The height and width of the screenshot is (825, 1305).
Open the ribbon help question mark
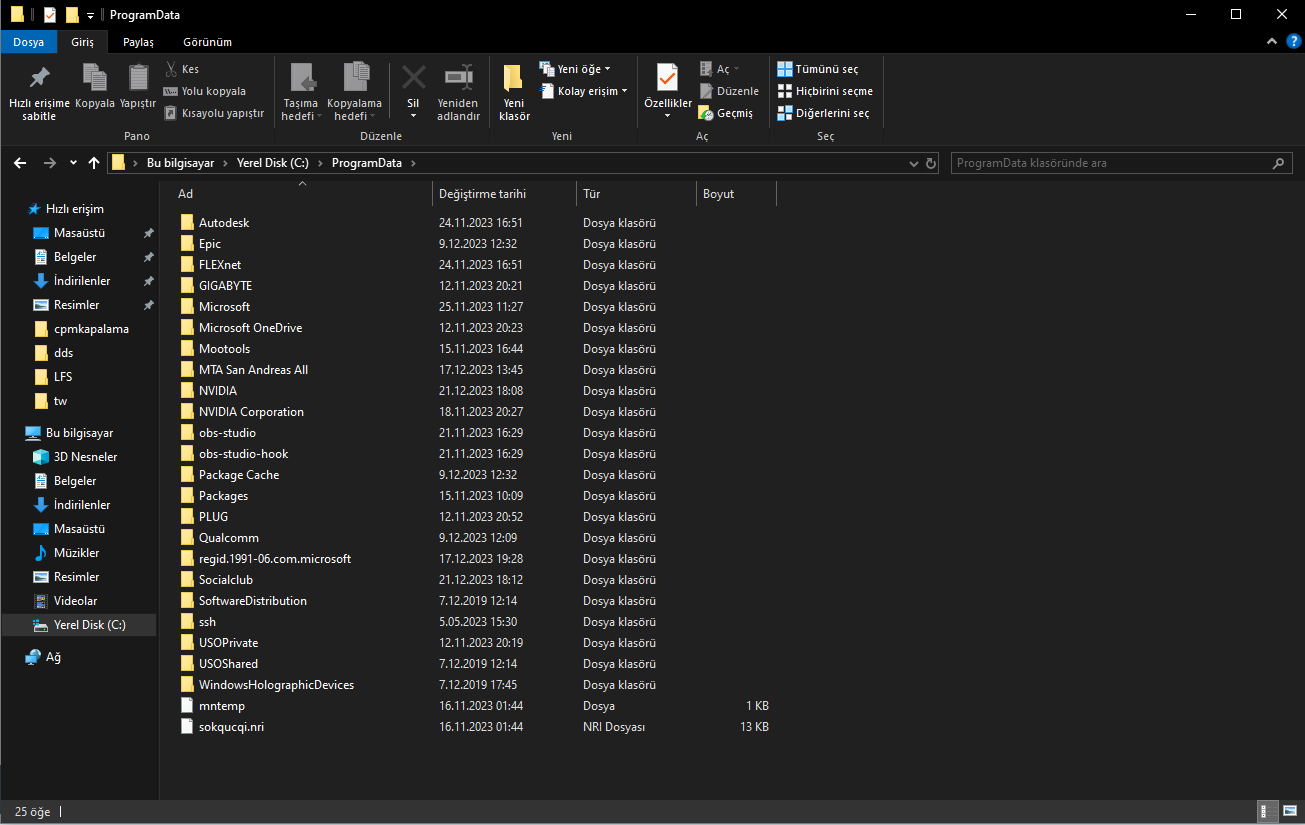coord(1293,41)
